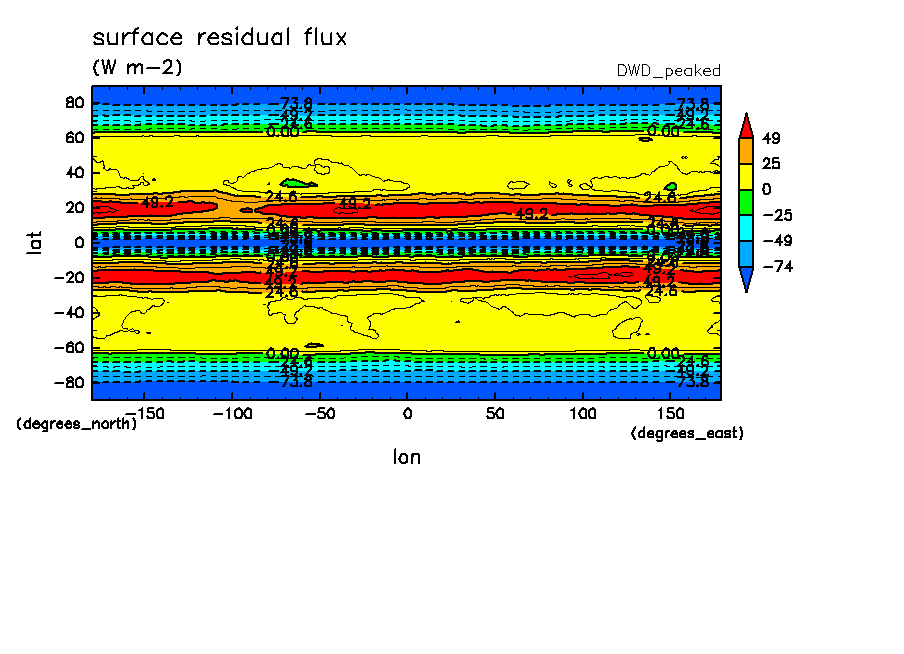Click the '(degrees_east)' units text
This screenshot has width=904, height=654.
[687, 433]
